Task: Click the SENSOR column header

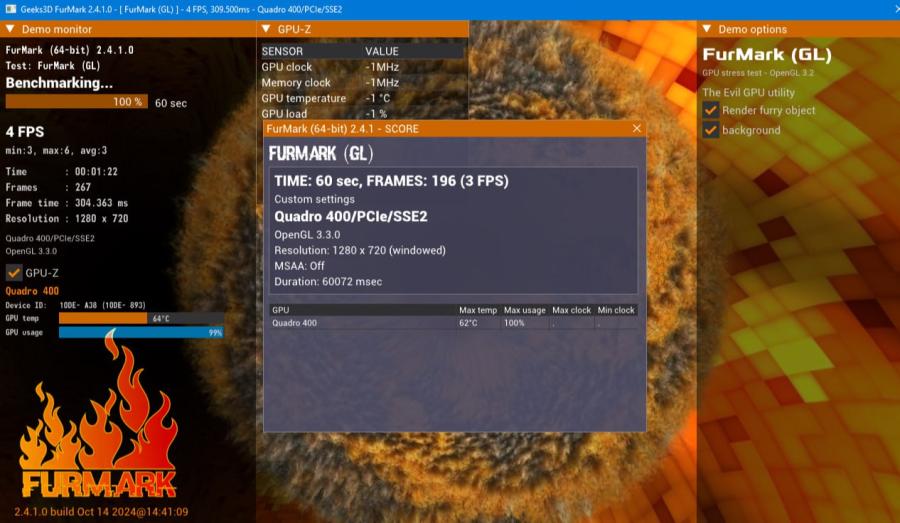Action: (282, 51)
